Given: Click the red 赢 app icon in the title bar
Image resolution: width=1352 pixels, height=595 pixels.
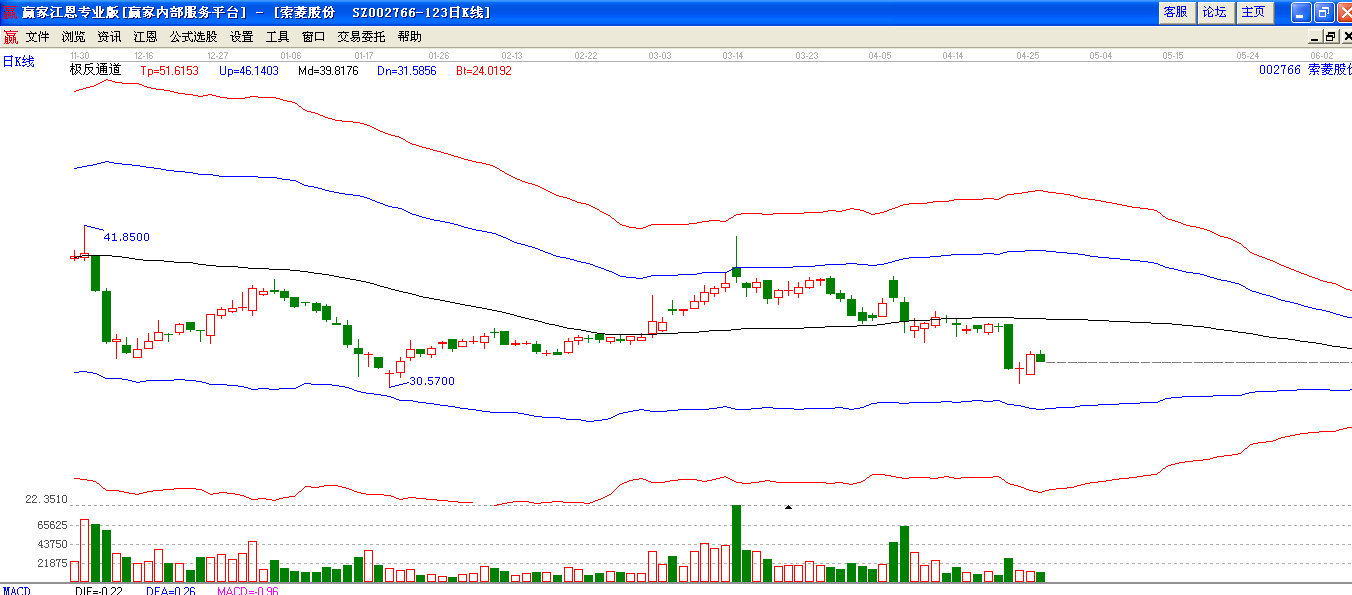Looking at the screenshot, I should [10, 12].
